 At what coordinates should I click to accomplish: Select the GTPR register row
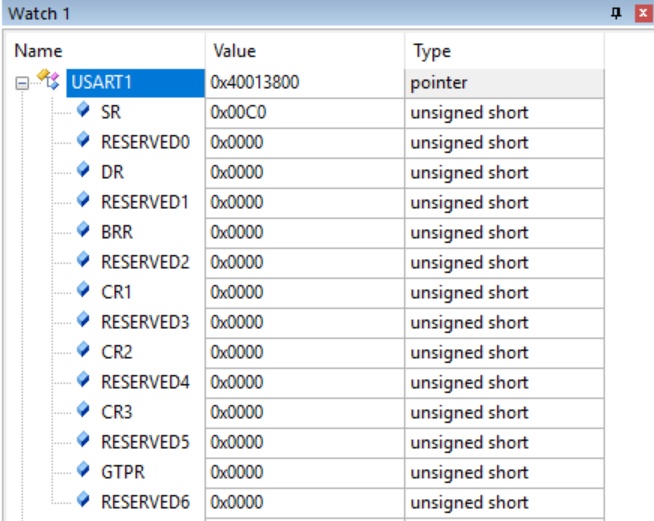123,473
